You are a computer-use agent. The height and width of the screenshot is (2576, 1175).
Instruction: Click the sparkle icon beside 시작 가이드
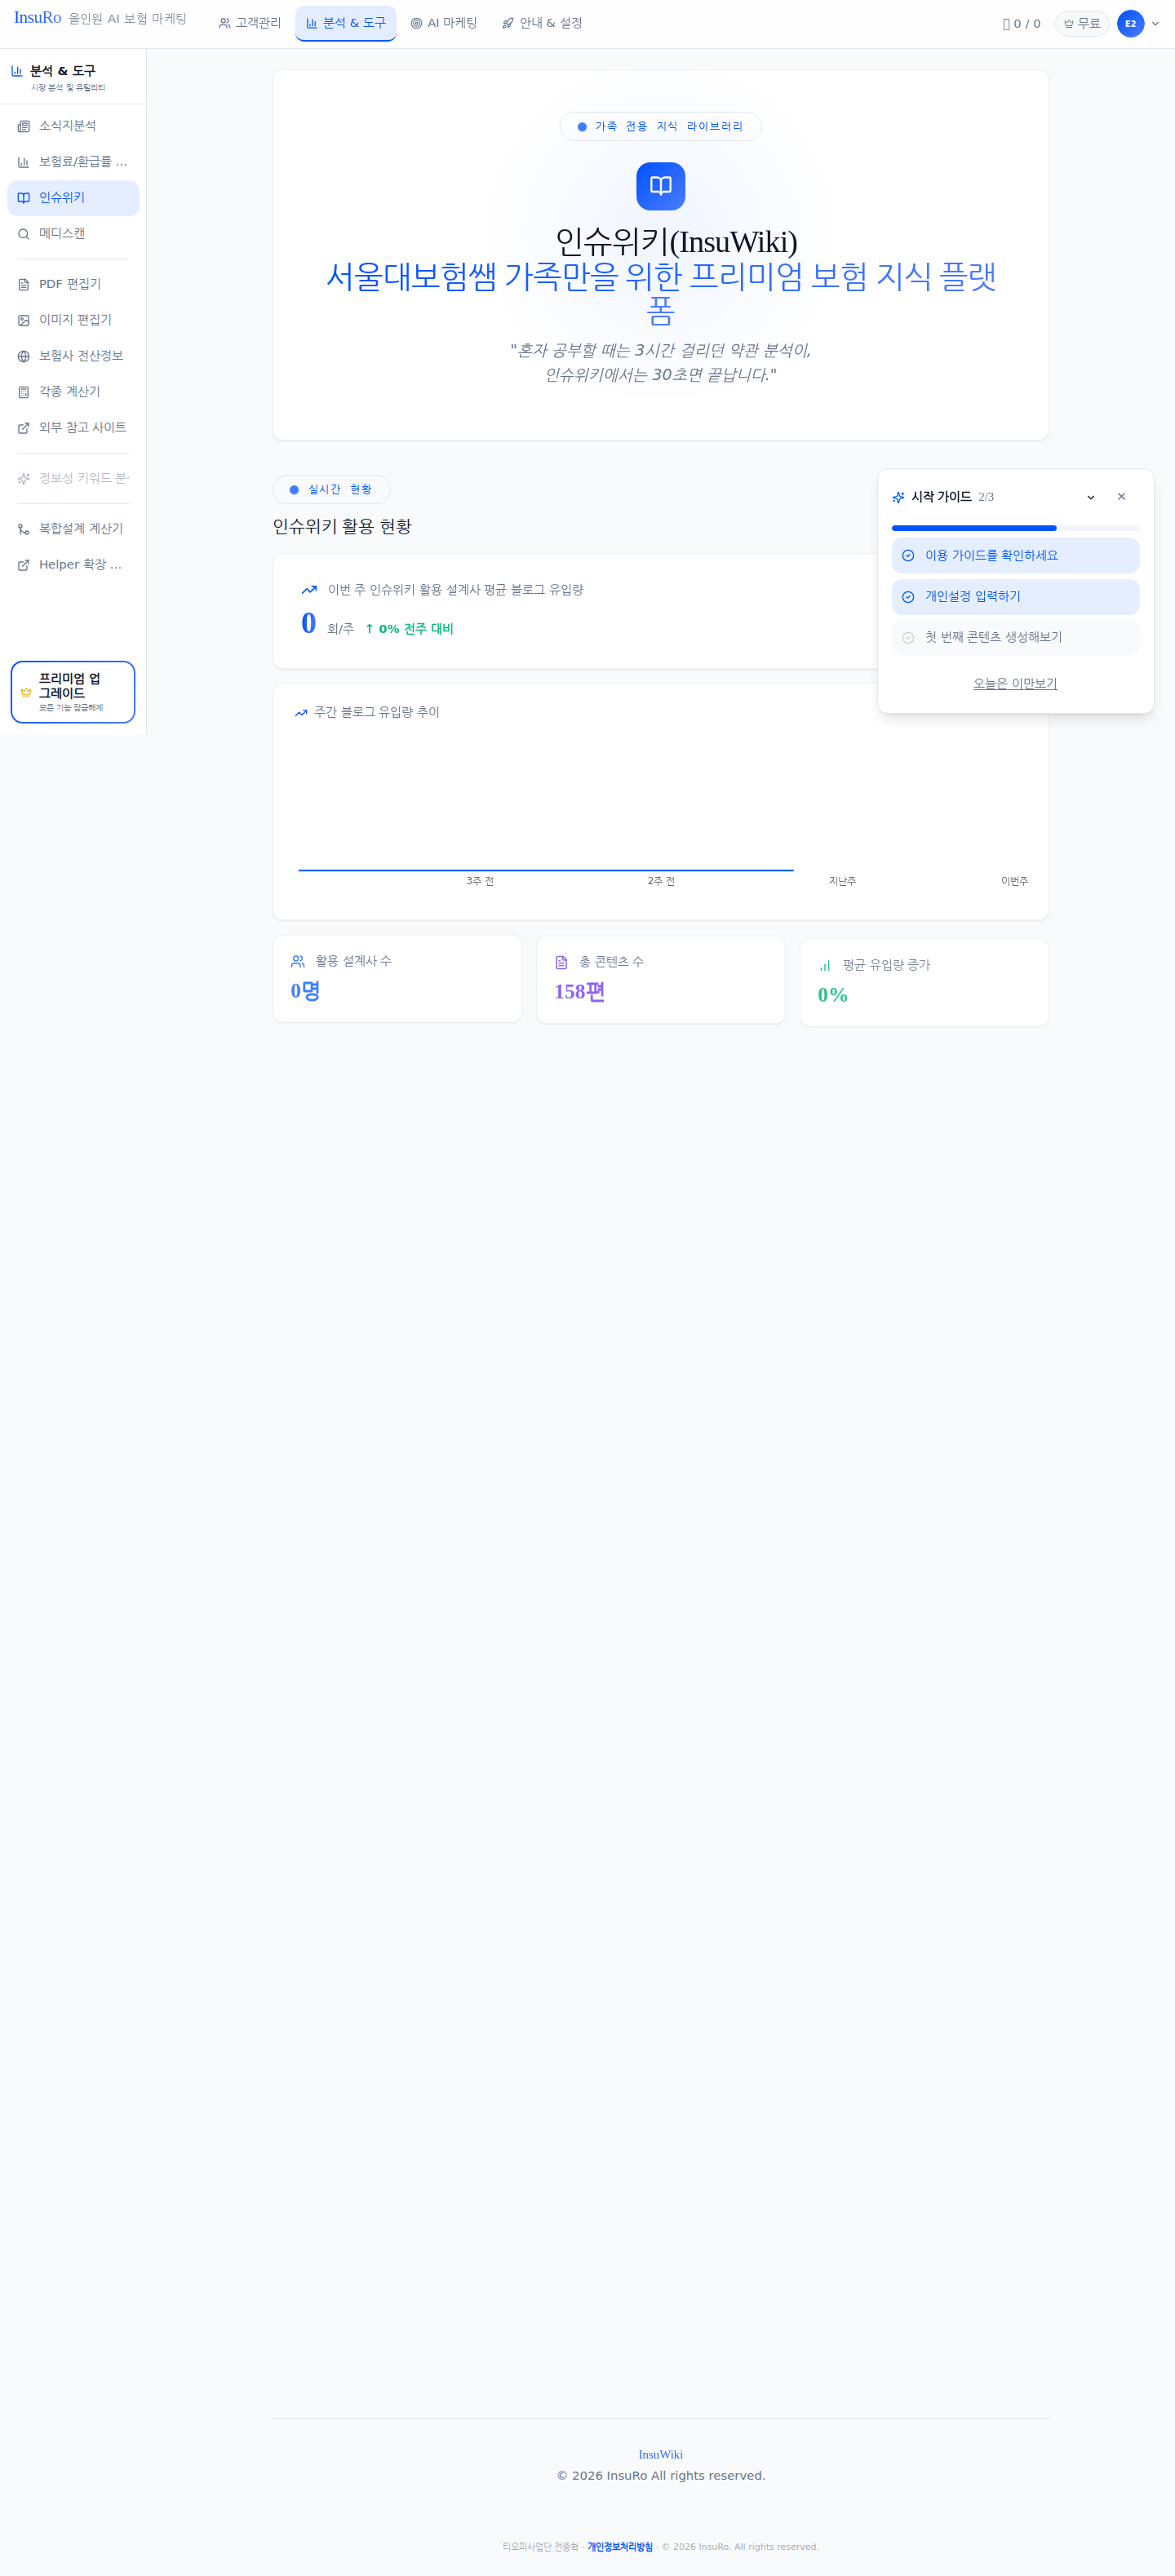898,497
